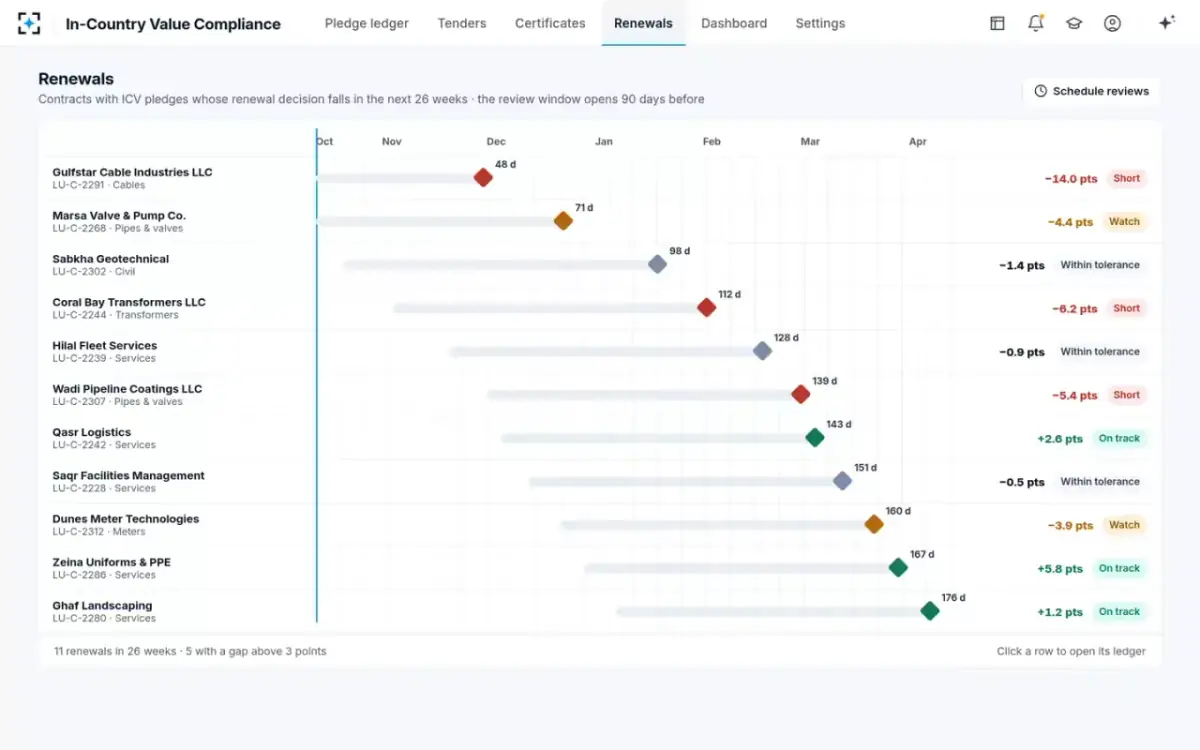This screenshot has width=1200, height=750.
Task: Select the Renewals tab
Action: coord(643,23)
